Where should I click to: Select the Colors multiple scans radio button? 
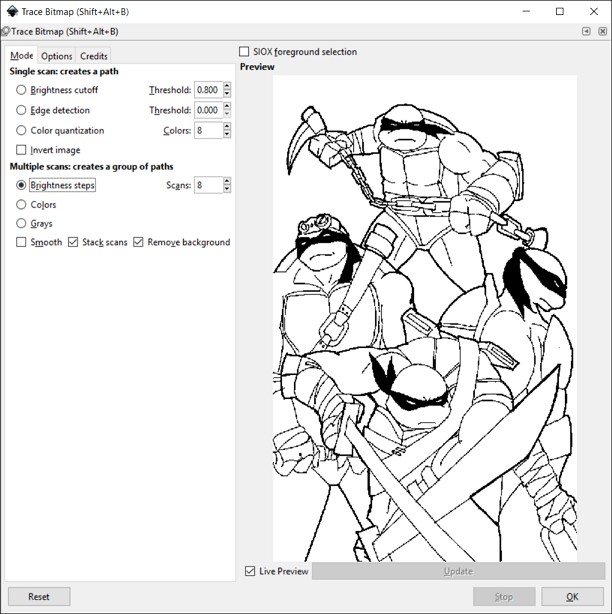click(x=21, y=204)
